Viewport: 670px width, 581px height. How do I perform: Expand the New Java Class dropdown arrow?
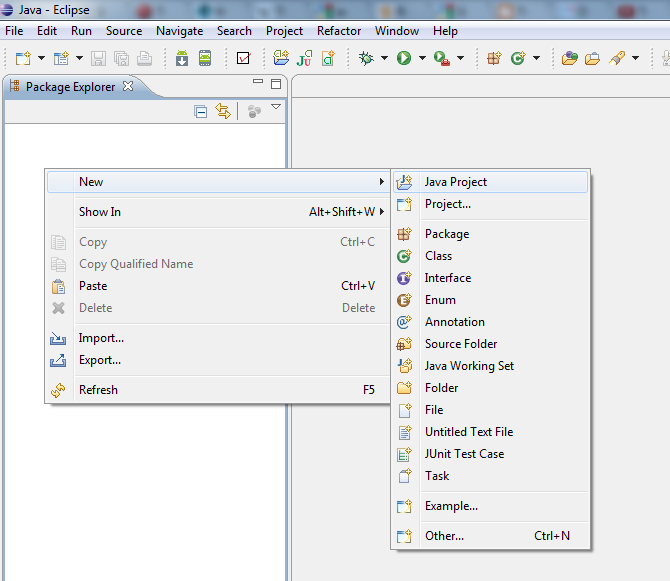pos(536,58)
